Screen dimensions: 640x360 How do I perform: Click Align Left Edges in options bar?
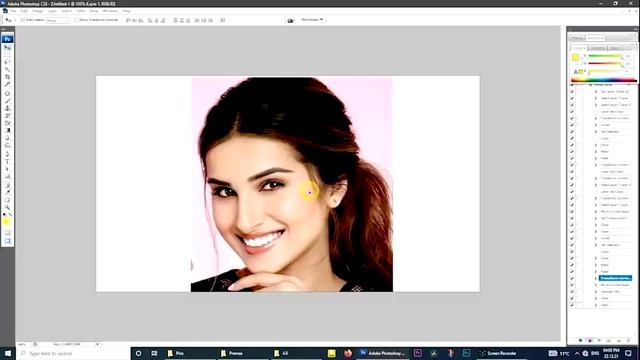(x=150, y=20)
